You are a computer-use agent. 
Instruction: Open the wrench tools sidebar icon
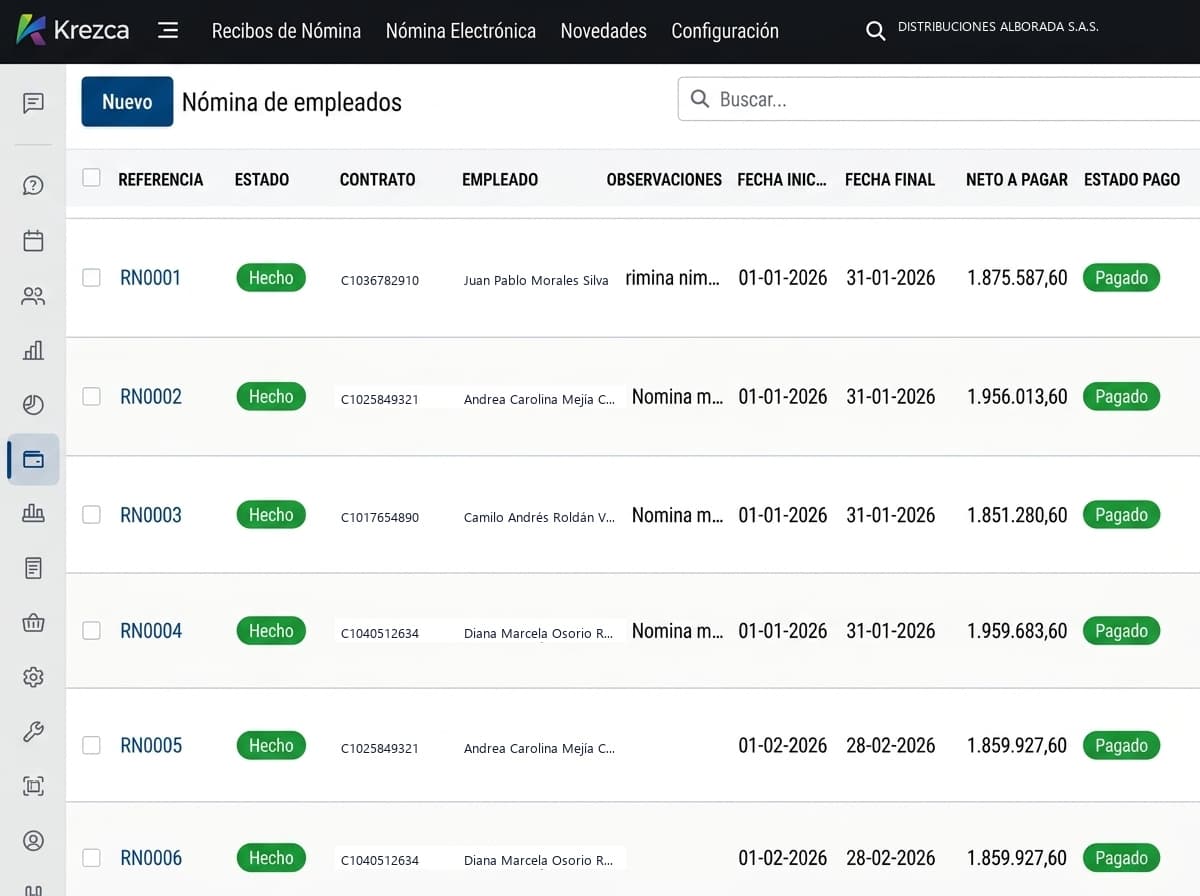click(33, 732)
